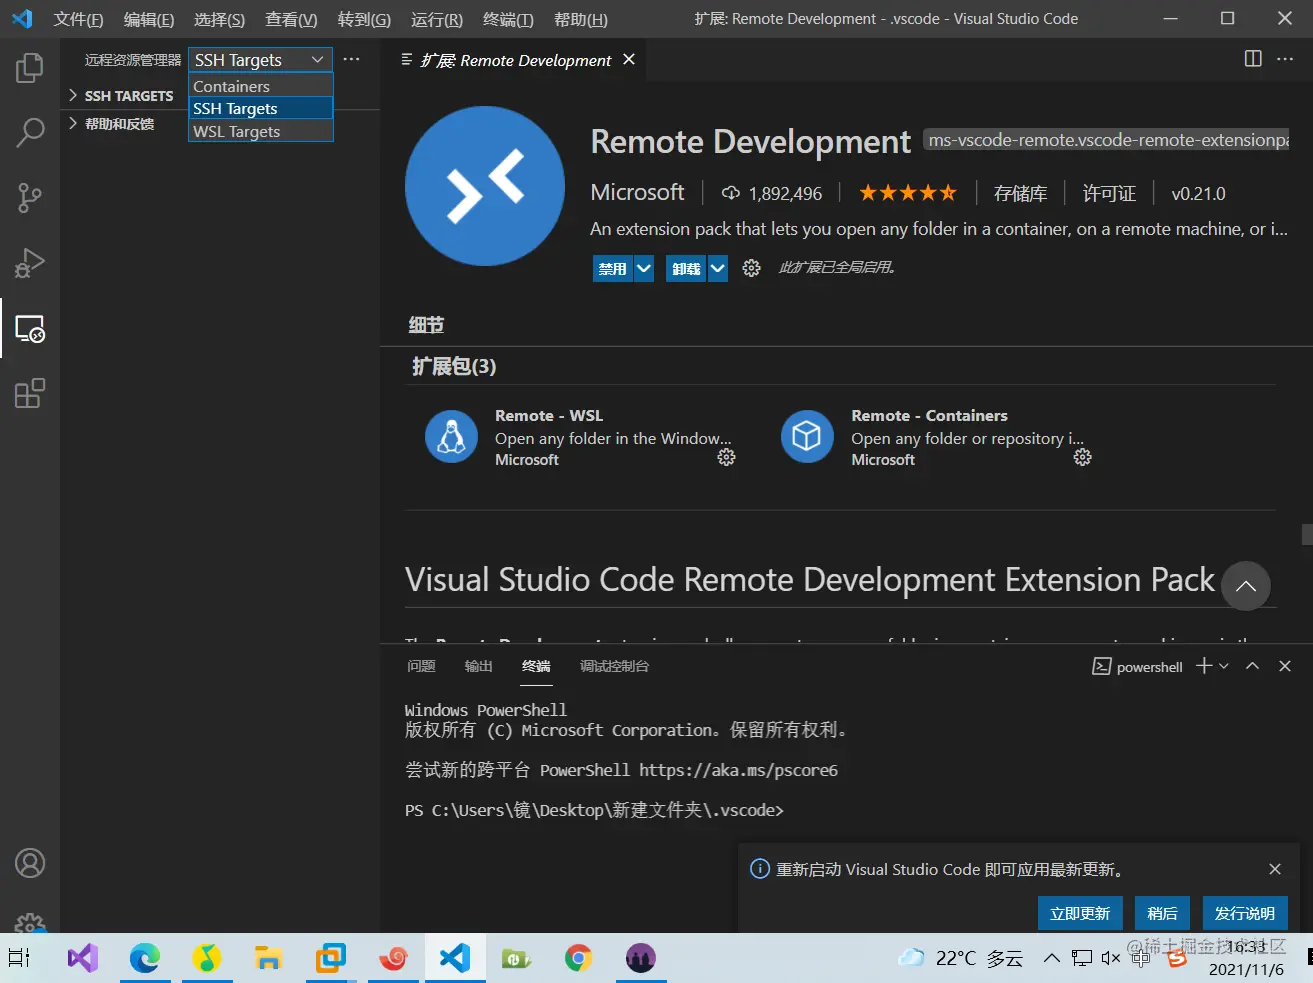Open Remote Explorer view in activity bar
This screenshot has height=983, width=1313.
30,329
